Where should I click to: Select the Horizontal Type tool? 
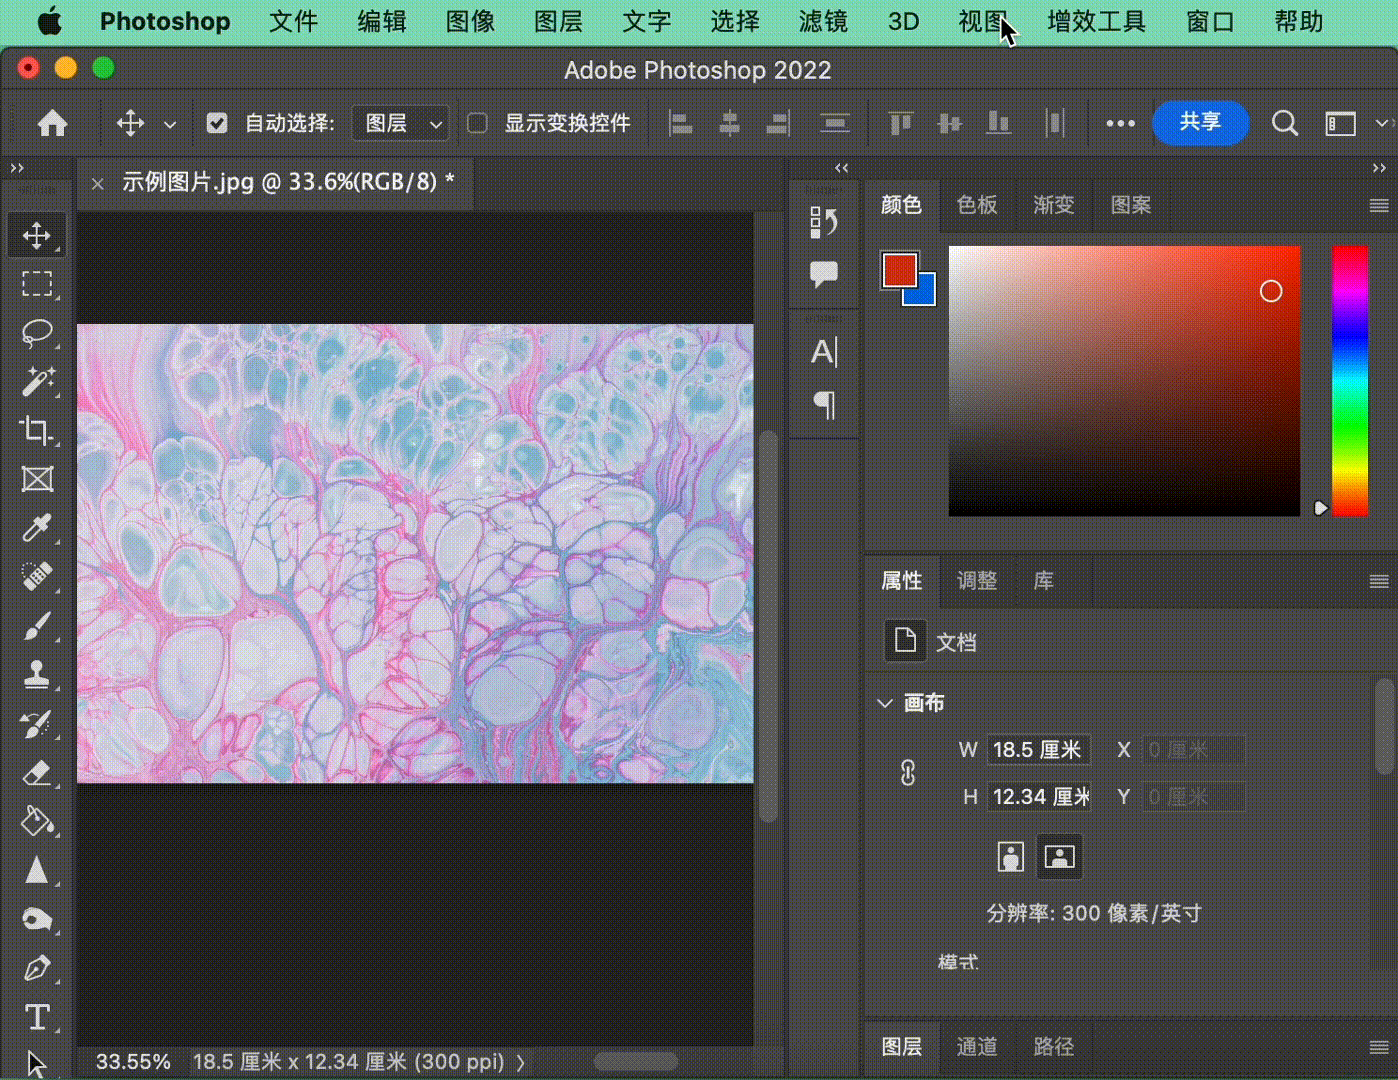(37, 1017)
